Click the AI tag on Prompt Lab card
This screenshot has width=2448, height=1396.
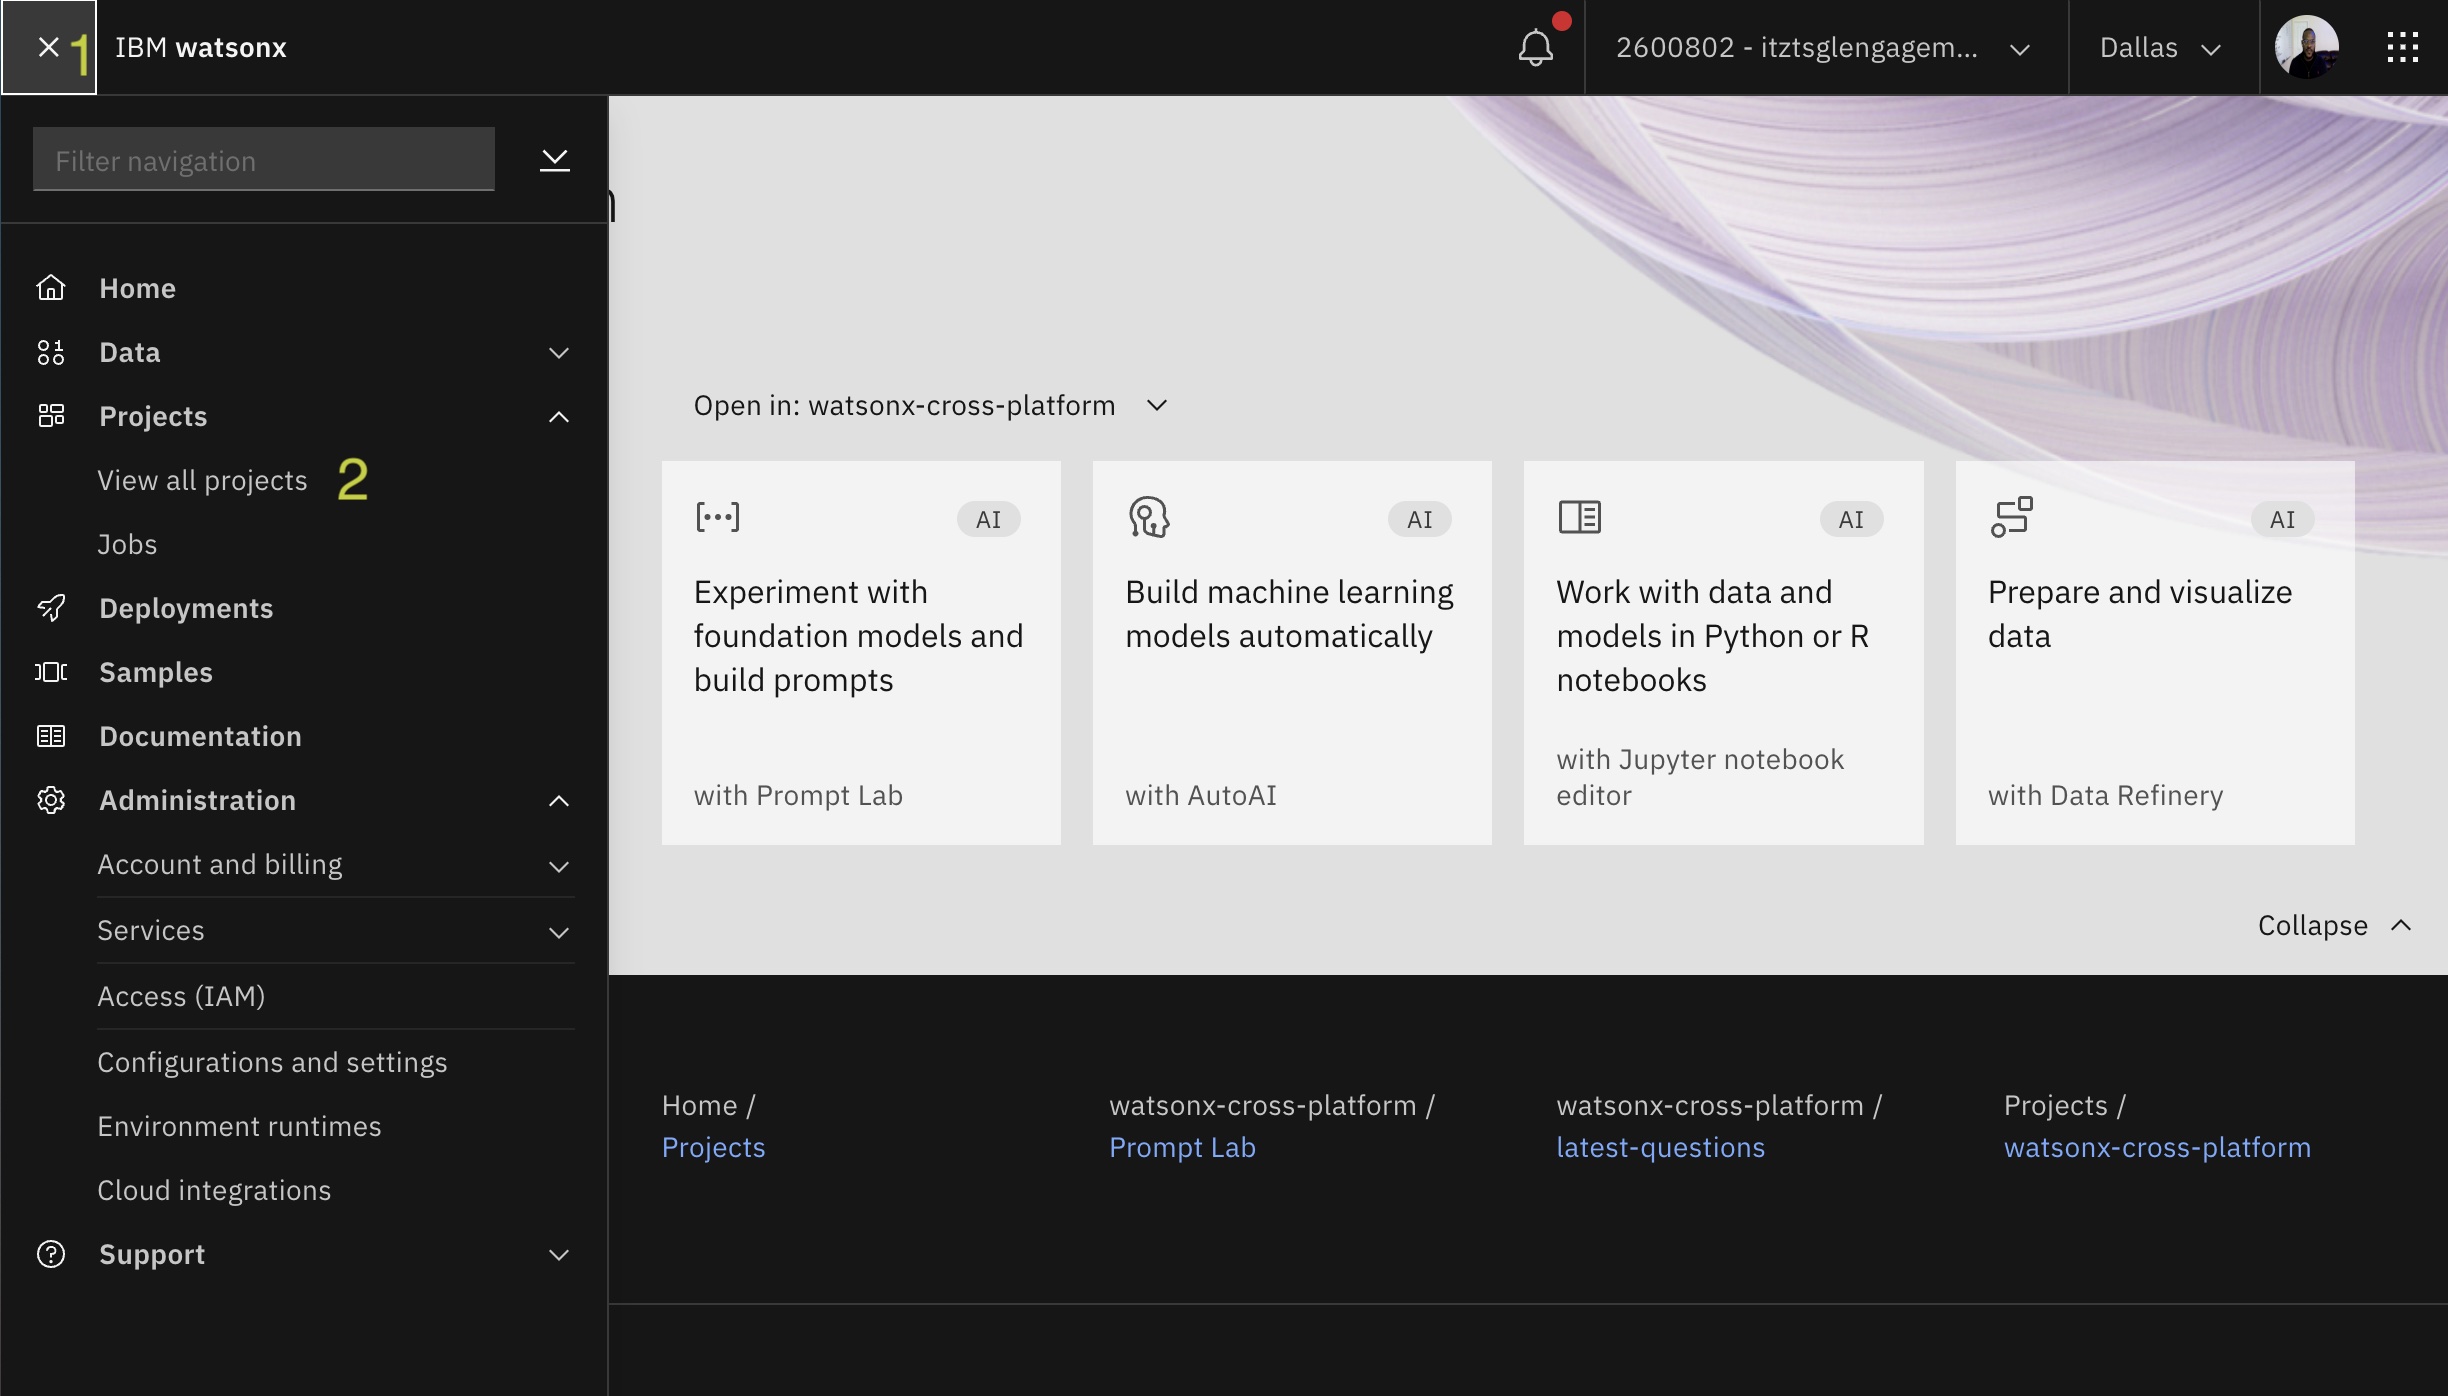tap(988, 519)
